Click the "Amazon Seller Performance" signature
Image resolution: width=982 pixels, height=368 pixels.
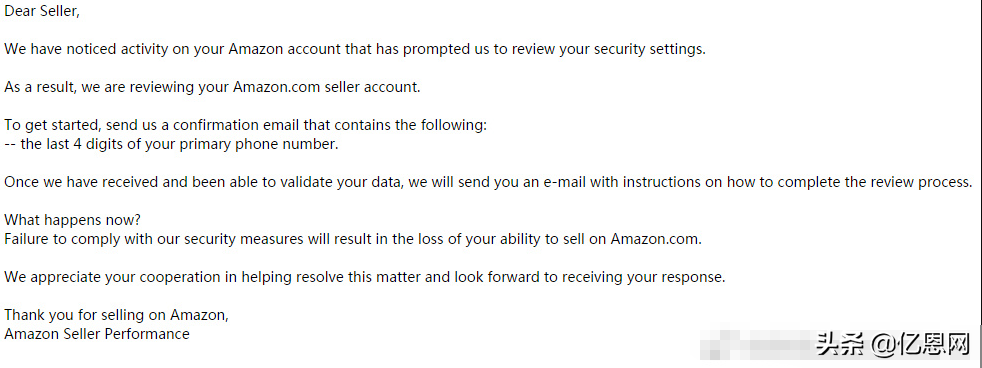(x=97, y=334)
